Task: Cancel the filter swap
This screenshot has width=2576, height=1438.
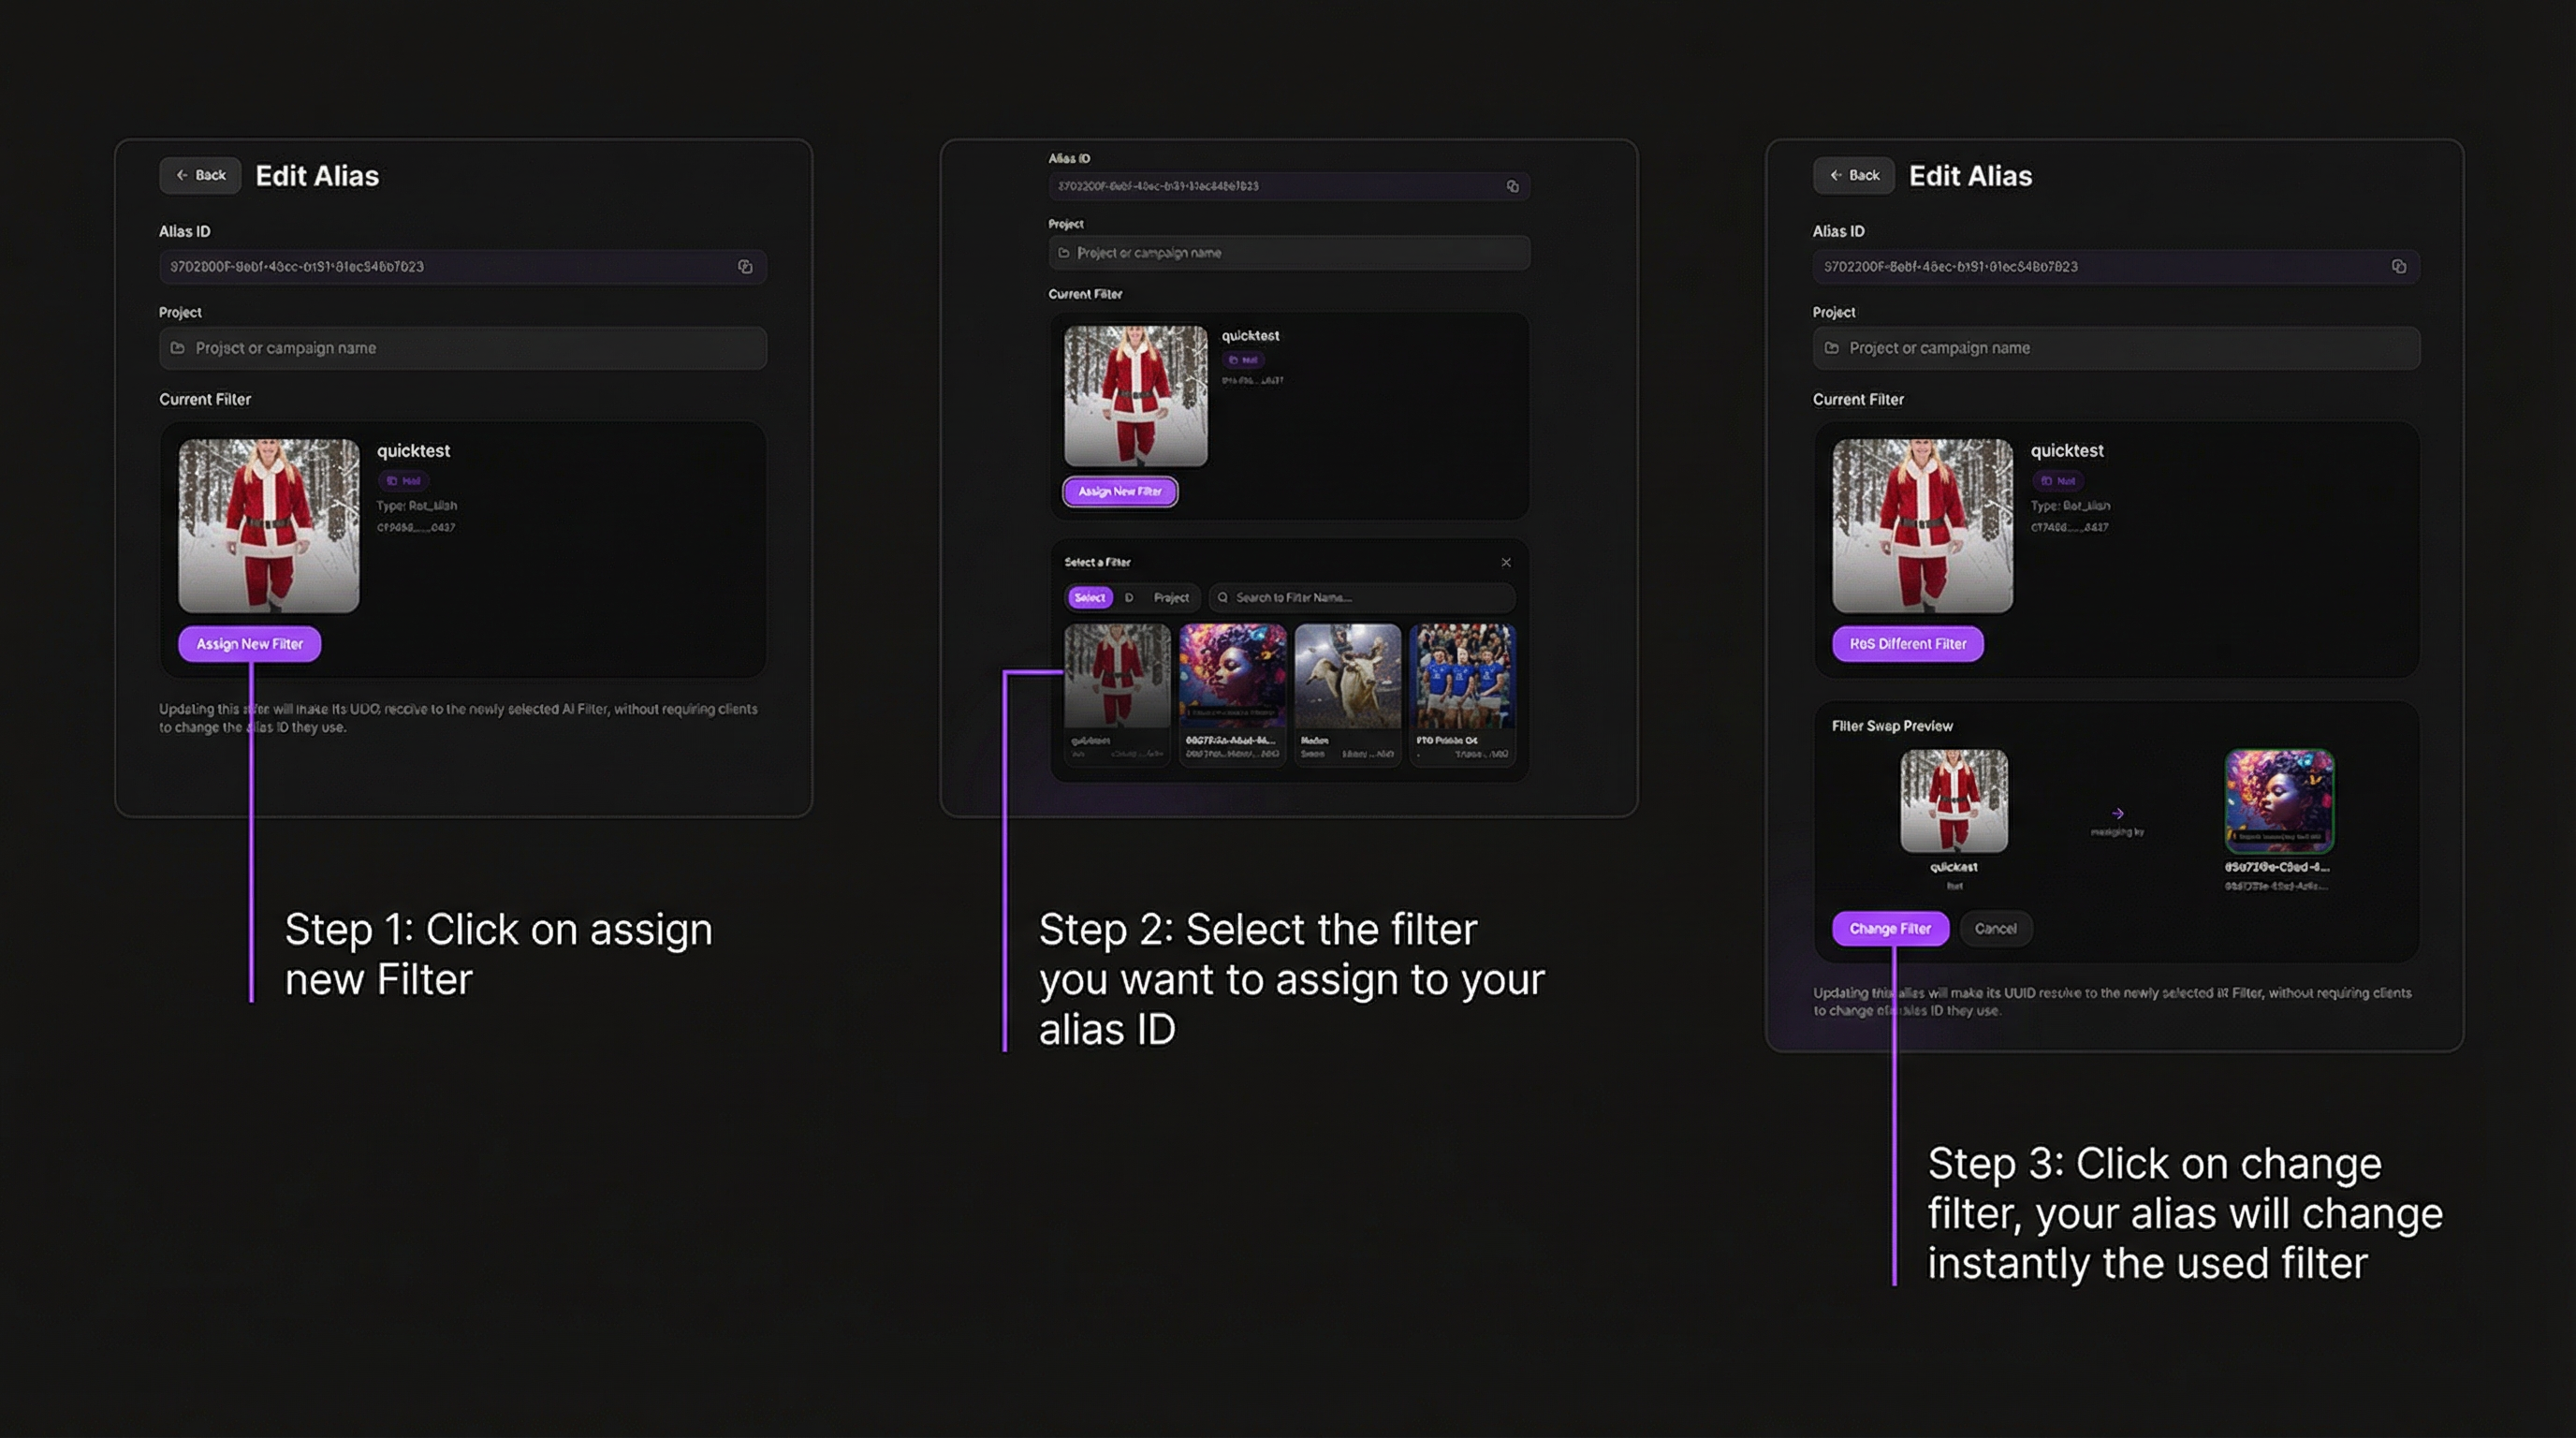Action: pyautogui.click(x=1995, y=928)
